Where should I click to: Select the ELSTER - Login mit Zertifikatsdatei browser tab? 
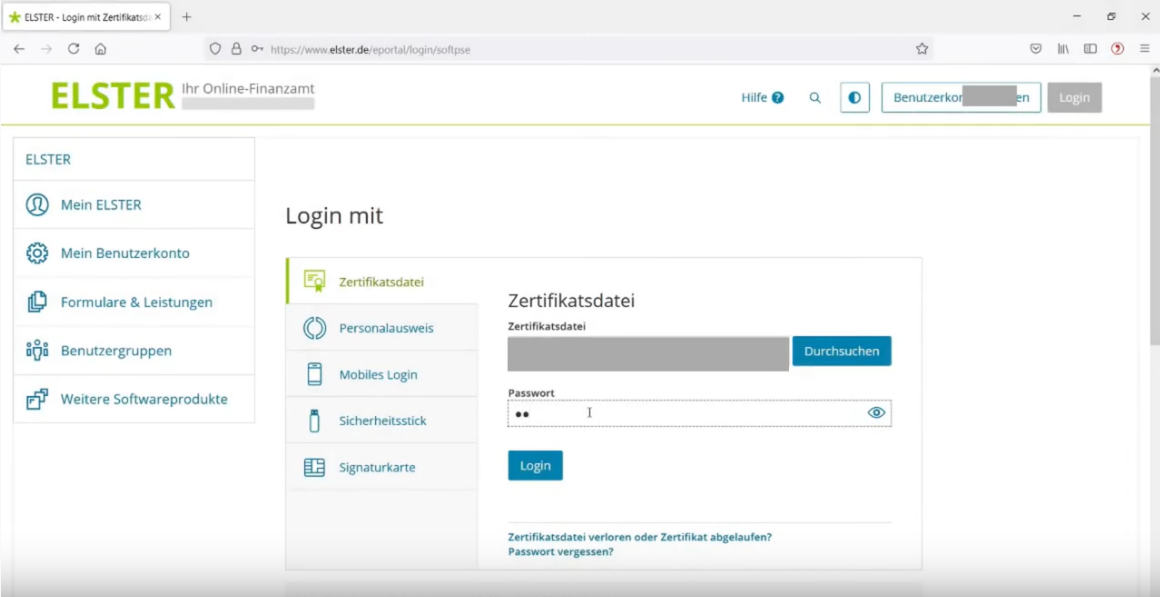coord(87,17)
